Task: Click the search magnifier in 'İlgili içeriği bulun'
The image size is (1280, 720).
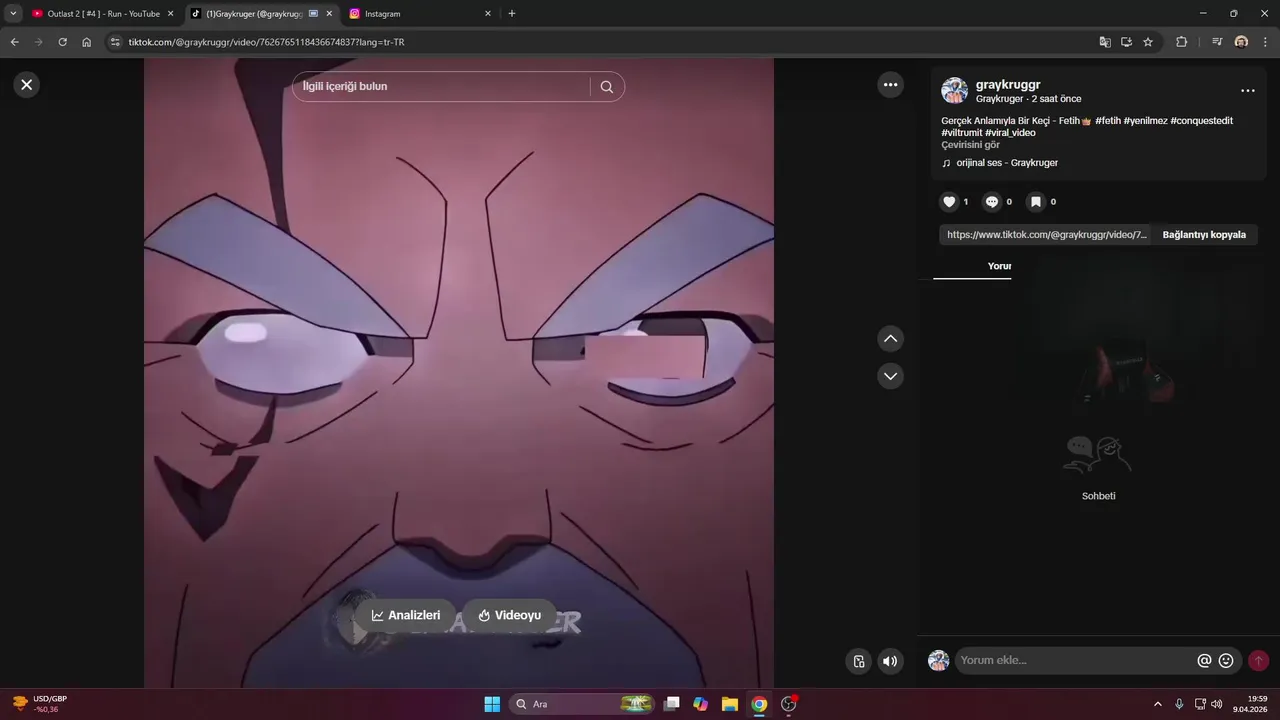Action: (606, 87)
